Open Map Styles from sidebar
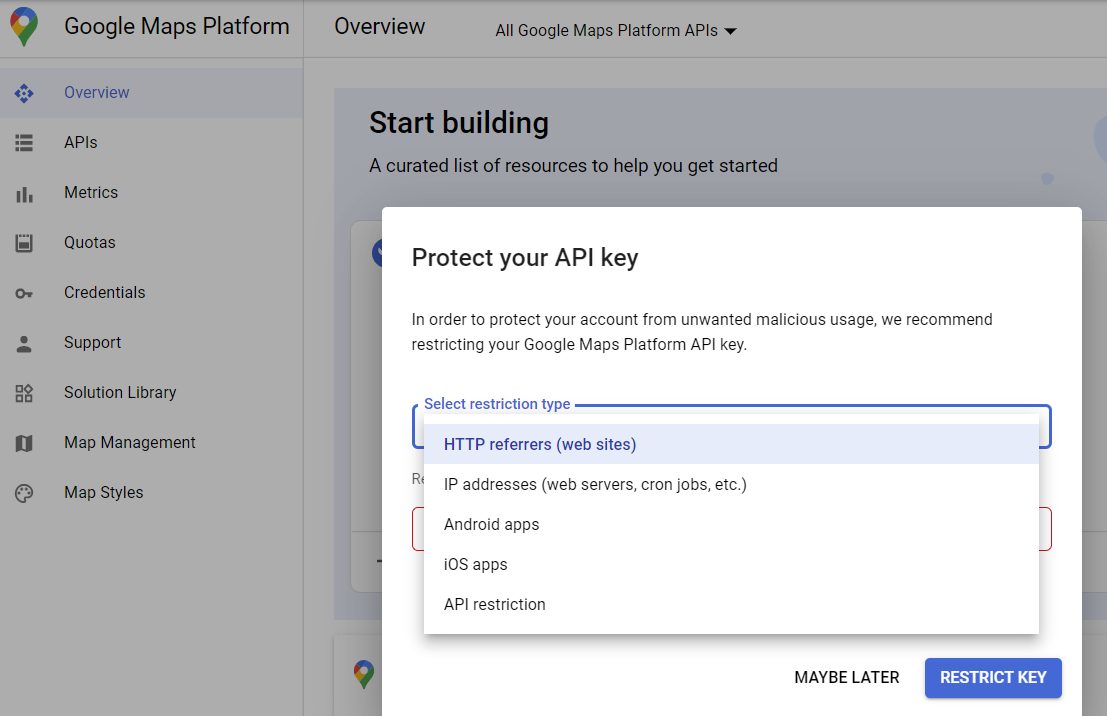This screenshot has height=716, width=1107. (152, 494)
